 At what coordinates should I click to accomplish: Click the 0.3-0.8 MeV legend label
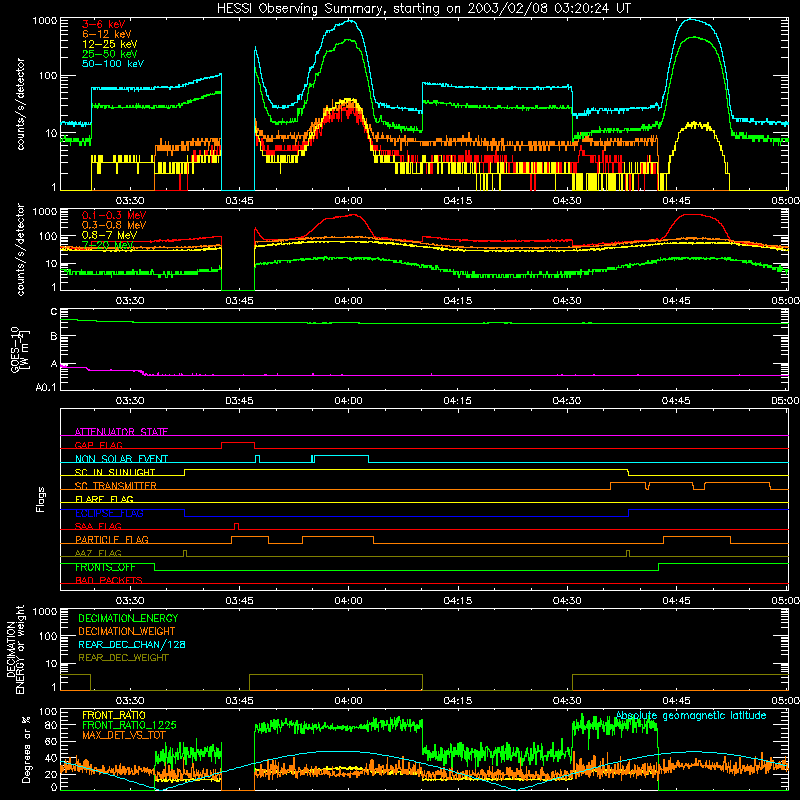point(113,225)
